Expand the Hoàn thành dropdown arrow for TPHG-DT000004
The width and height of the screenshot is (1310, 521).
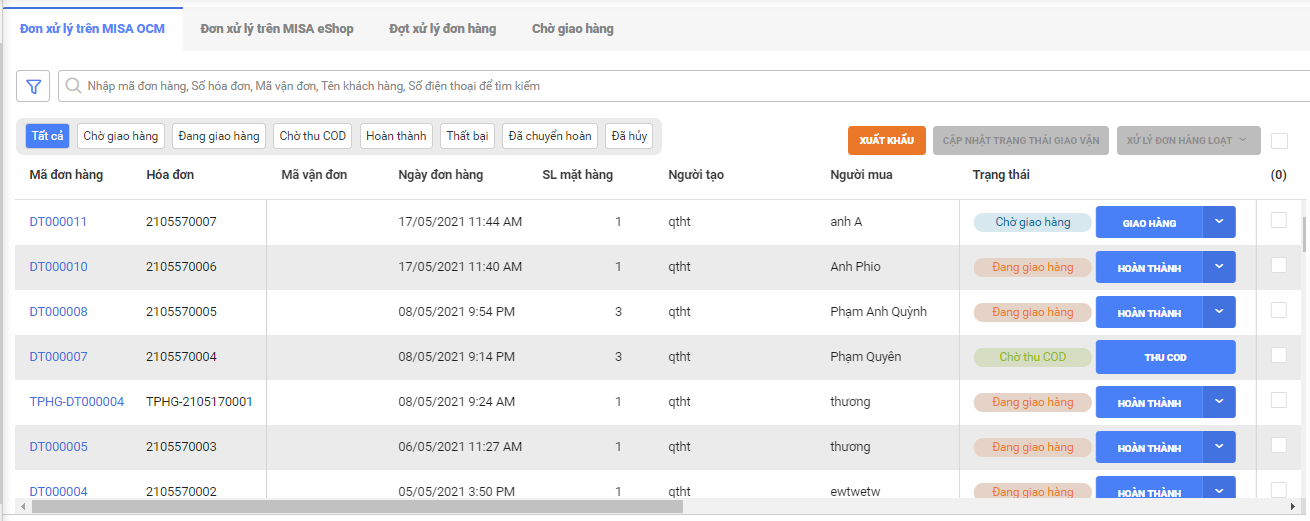pos(1219,402)
